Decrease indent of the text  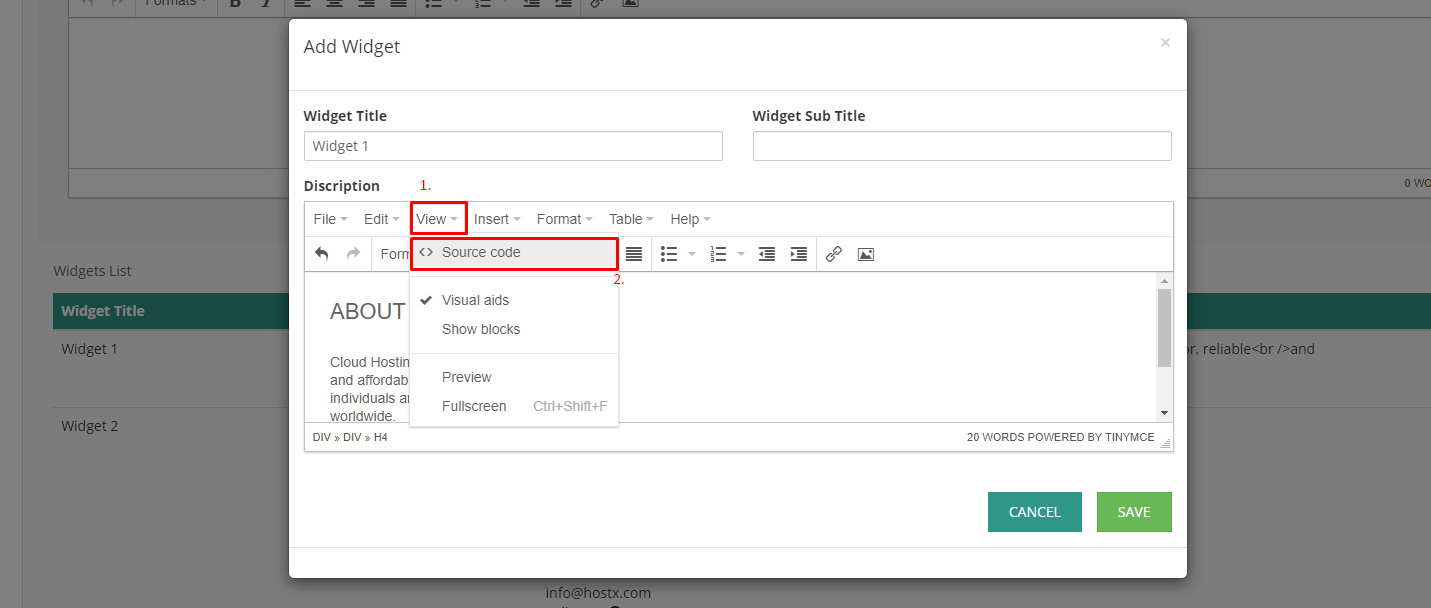point(767,254)
